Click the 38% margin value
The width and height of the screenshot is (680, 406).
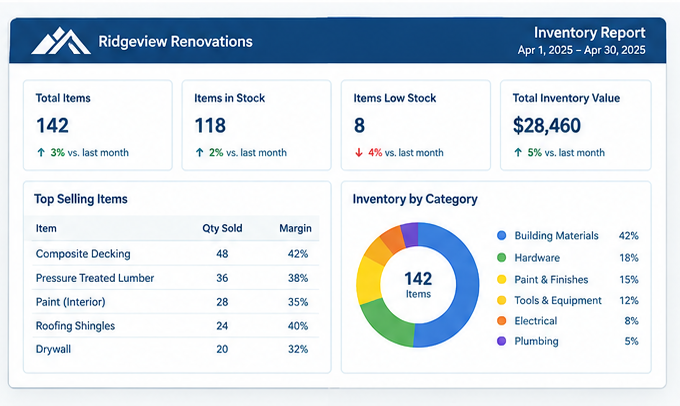point(298,278)
